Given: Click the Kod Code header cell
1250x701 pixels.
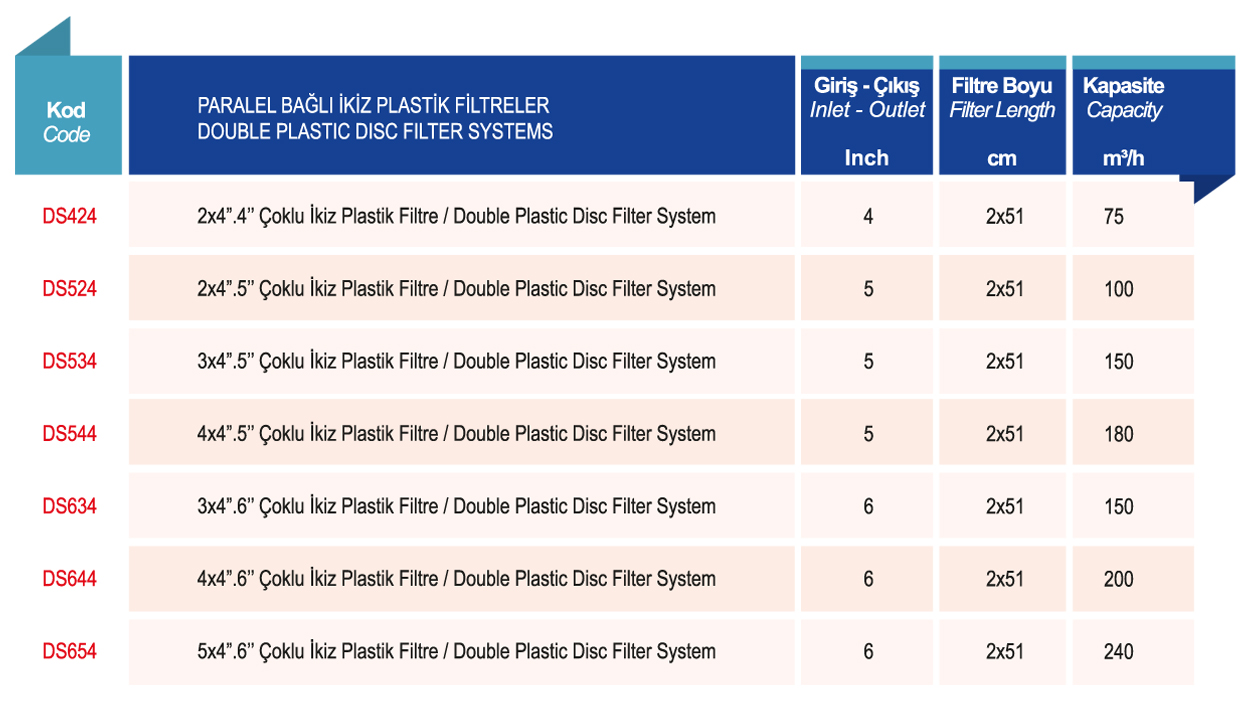Looking at the screenshot, I should tap(68, 115).
